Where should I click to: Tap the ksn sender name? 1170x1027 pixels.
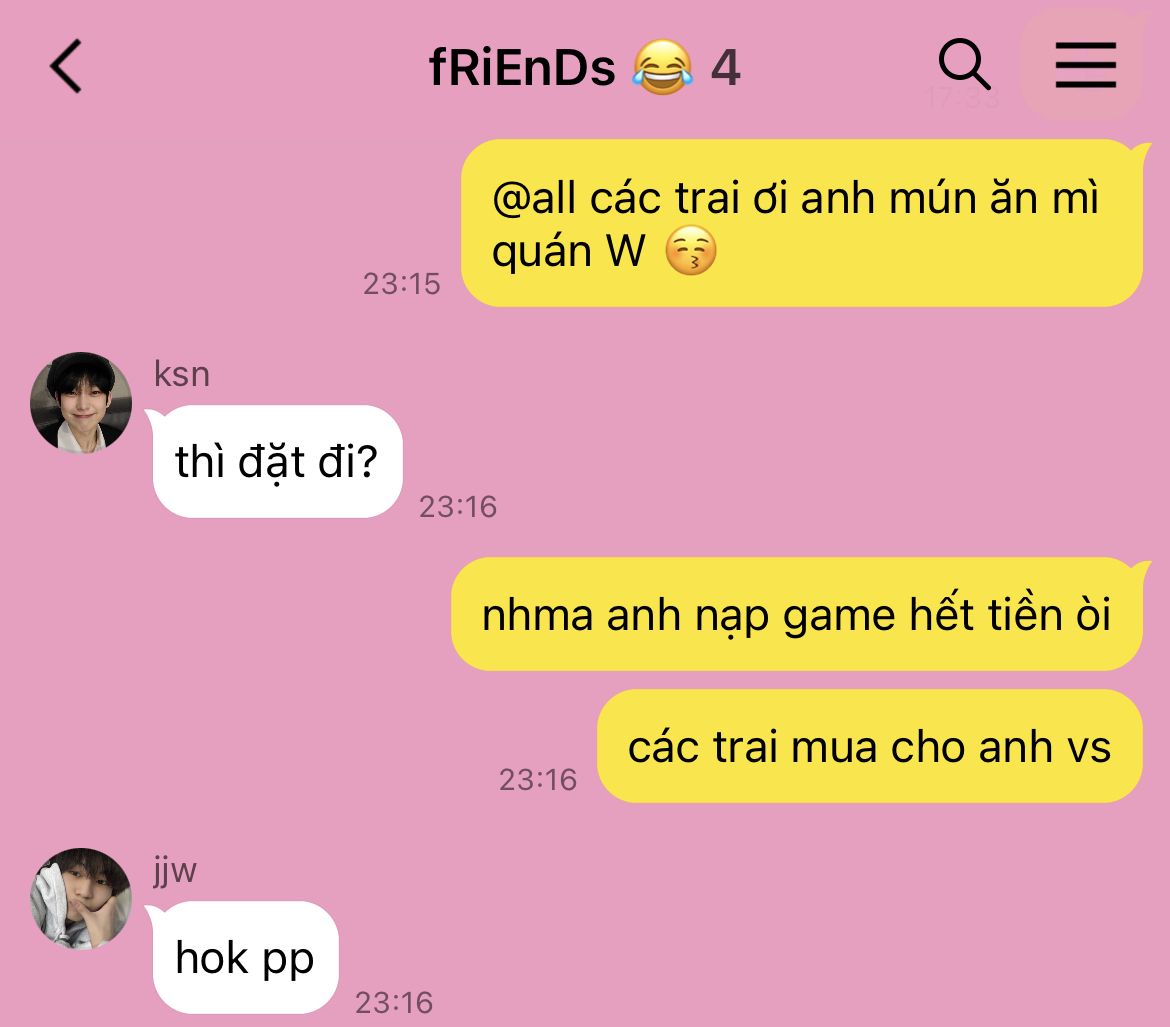182,373
